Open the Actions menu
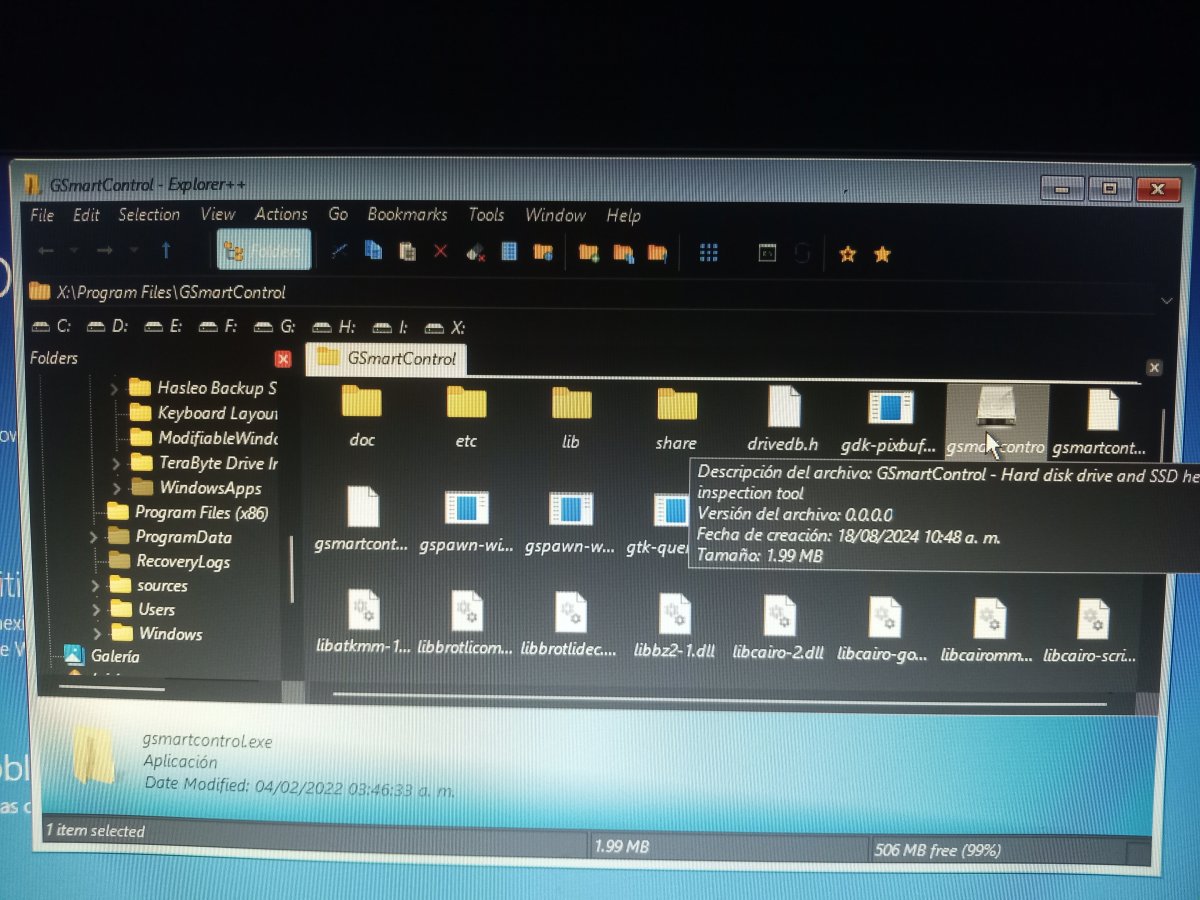Screen dimensions: 1200x900 (281, 214)
